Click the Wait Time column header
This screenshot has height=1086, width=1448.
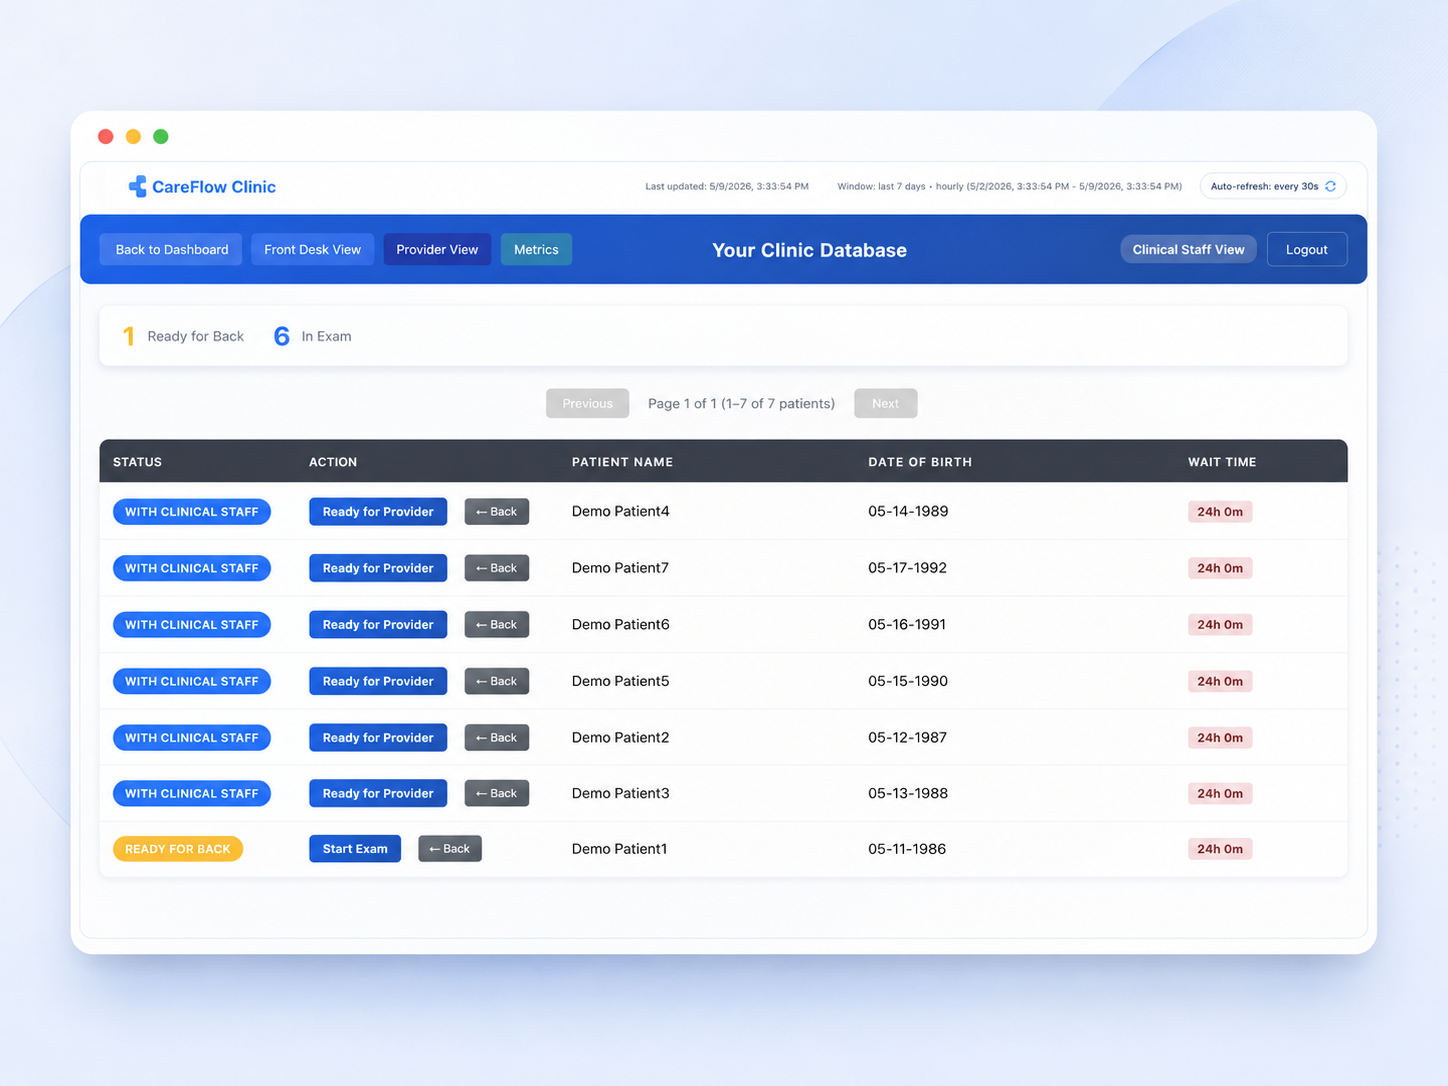(1222, 462)
